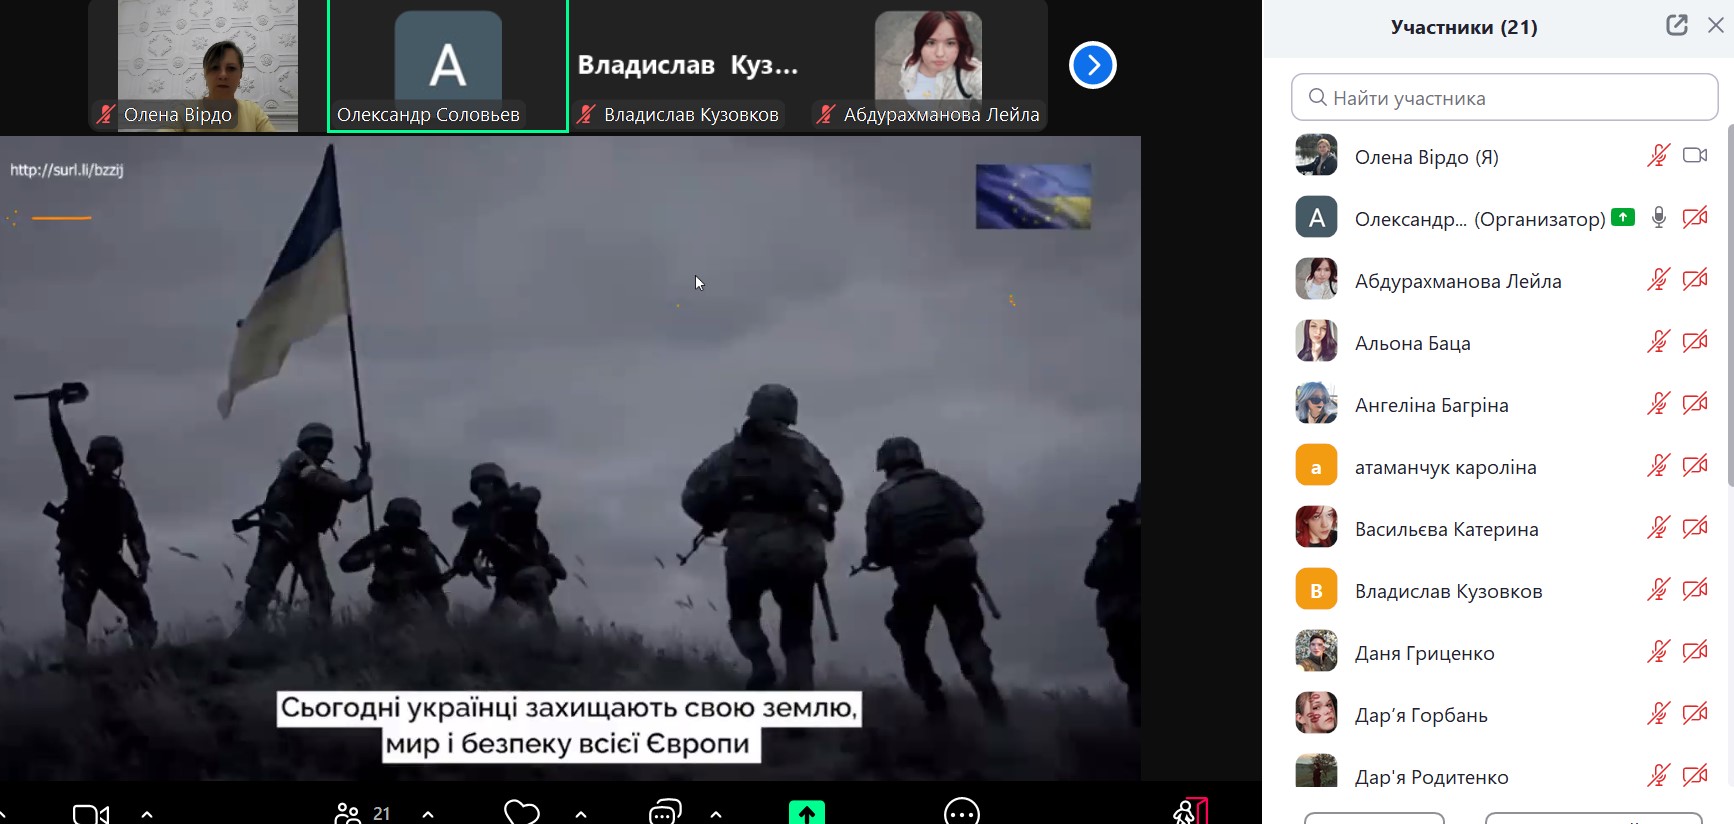Click Дар'я Родитенко participant name
1734x824 pixels.
click(1431, 777)
